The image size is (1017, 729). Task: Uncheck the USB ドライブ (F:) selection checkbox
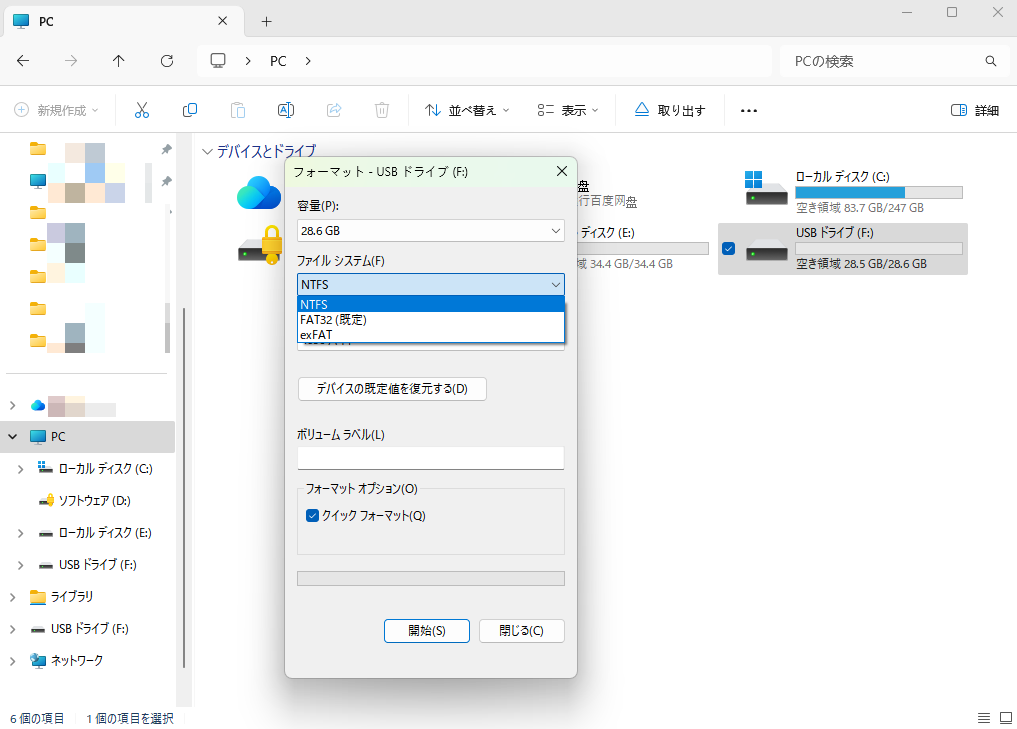[728, 249]
